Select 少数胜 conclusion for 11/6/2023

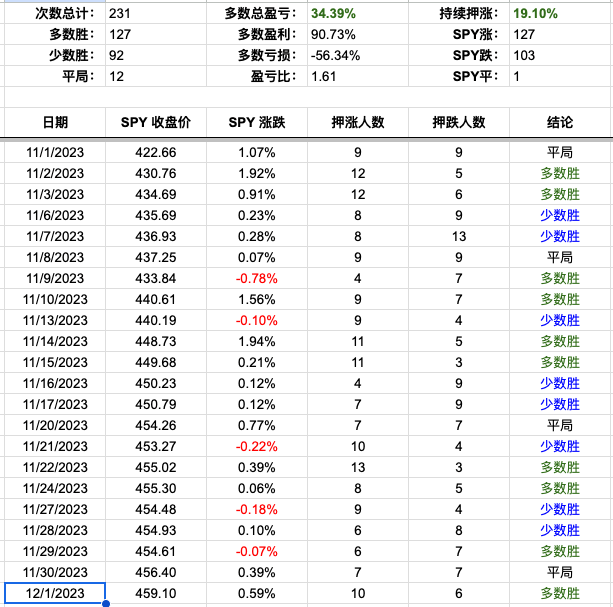coord(560,215)
